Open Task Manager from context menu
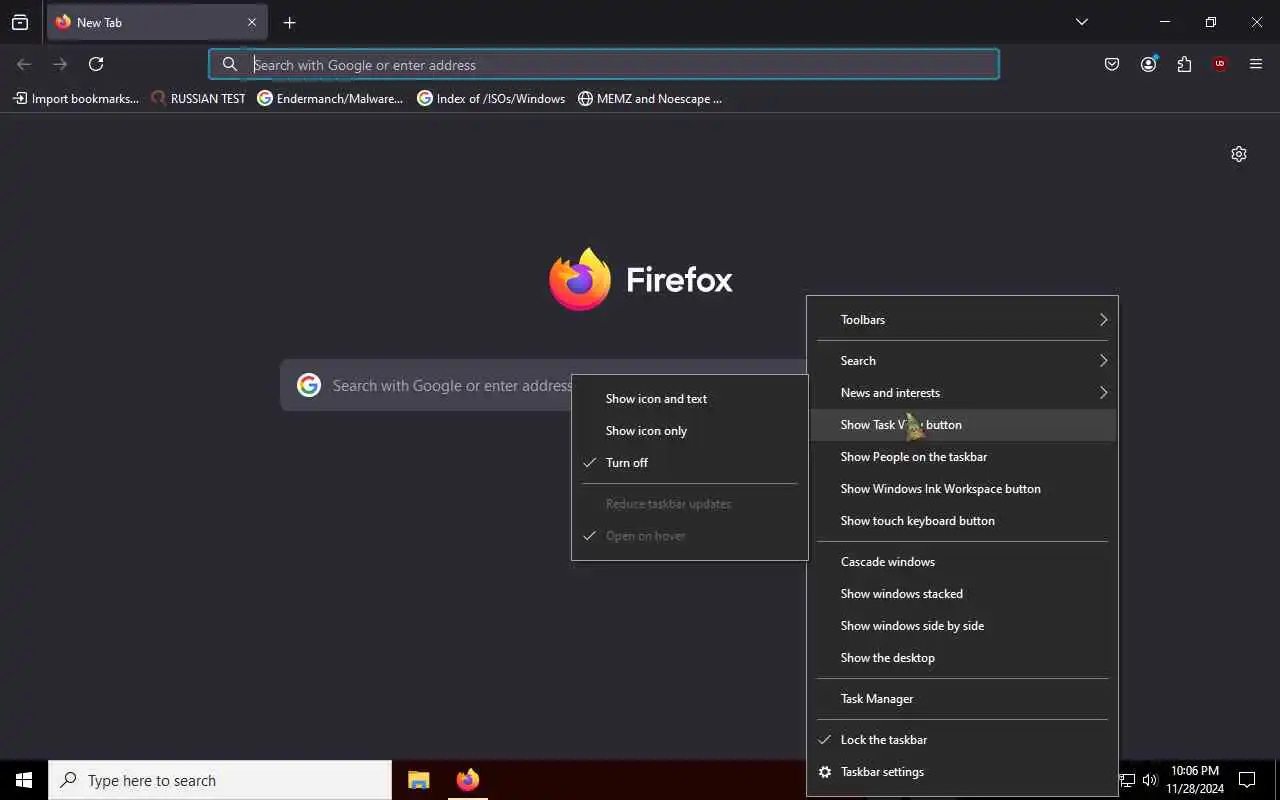Screen dimensions: 1280x800 (963, 699)
